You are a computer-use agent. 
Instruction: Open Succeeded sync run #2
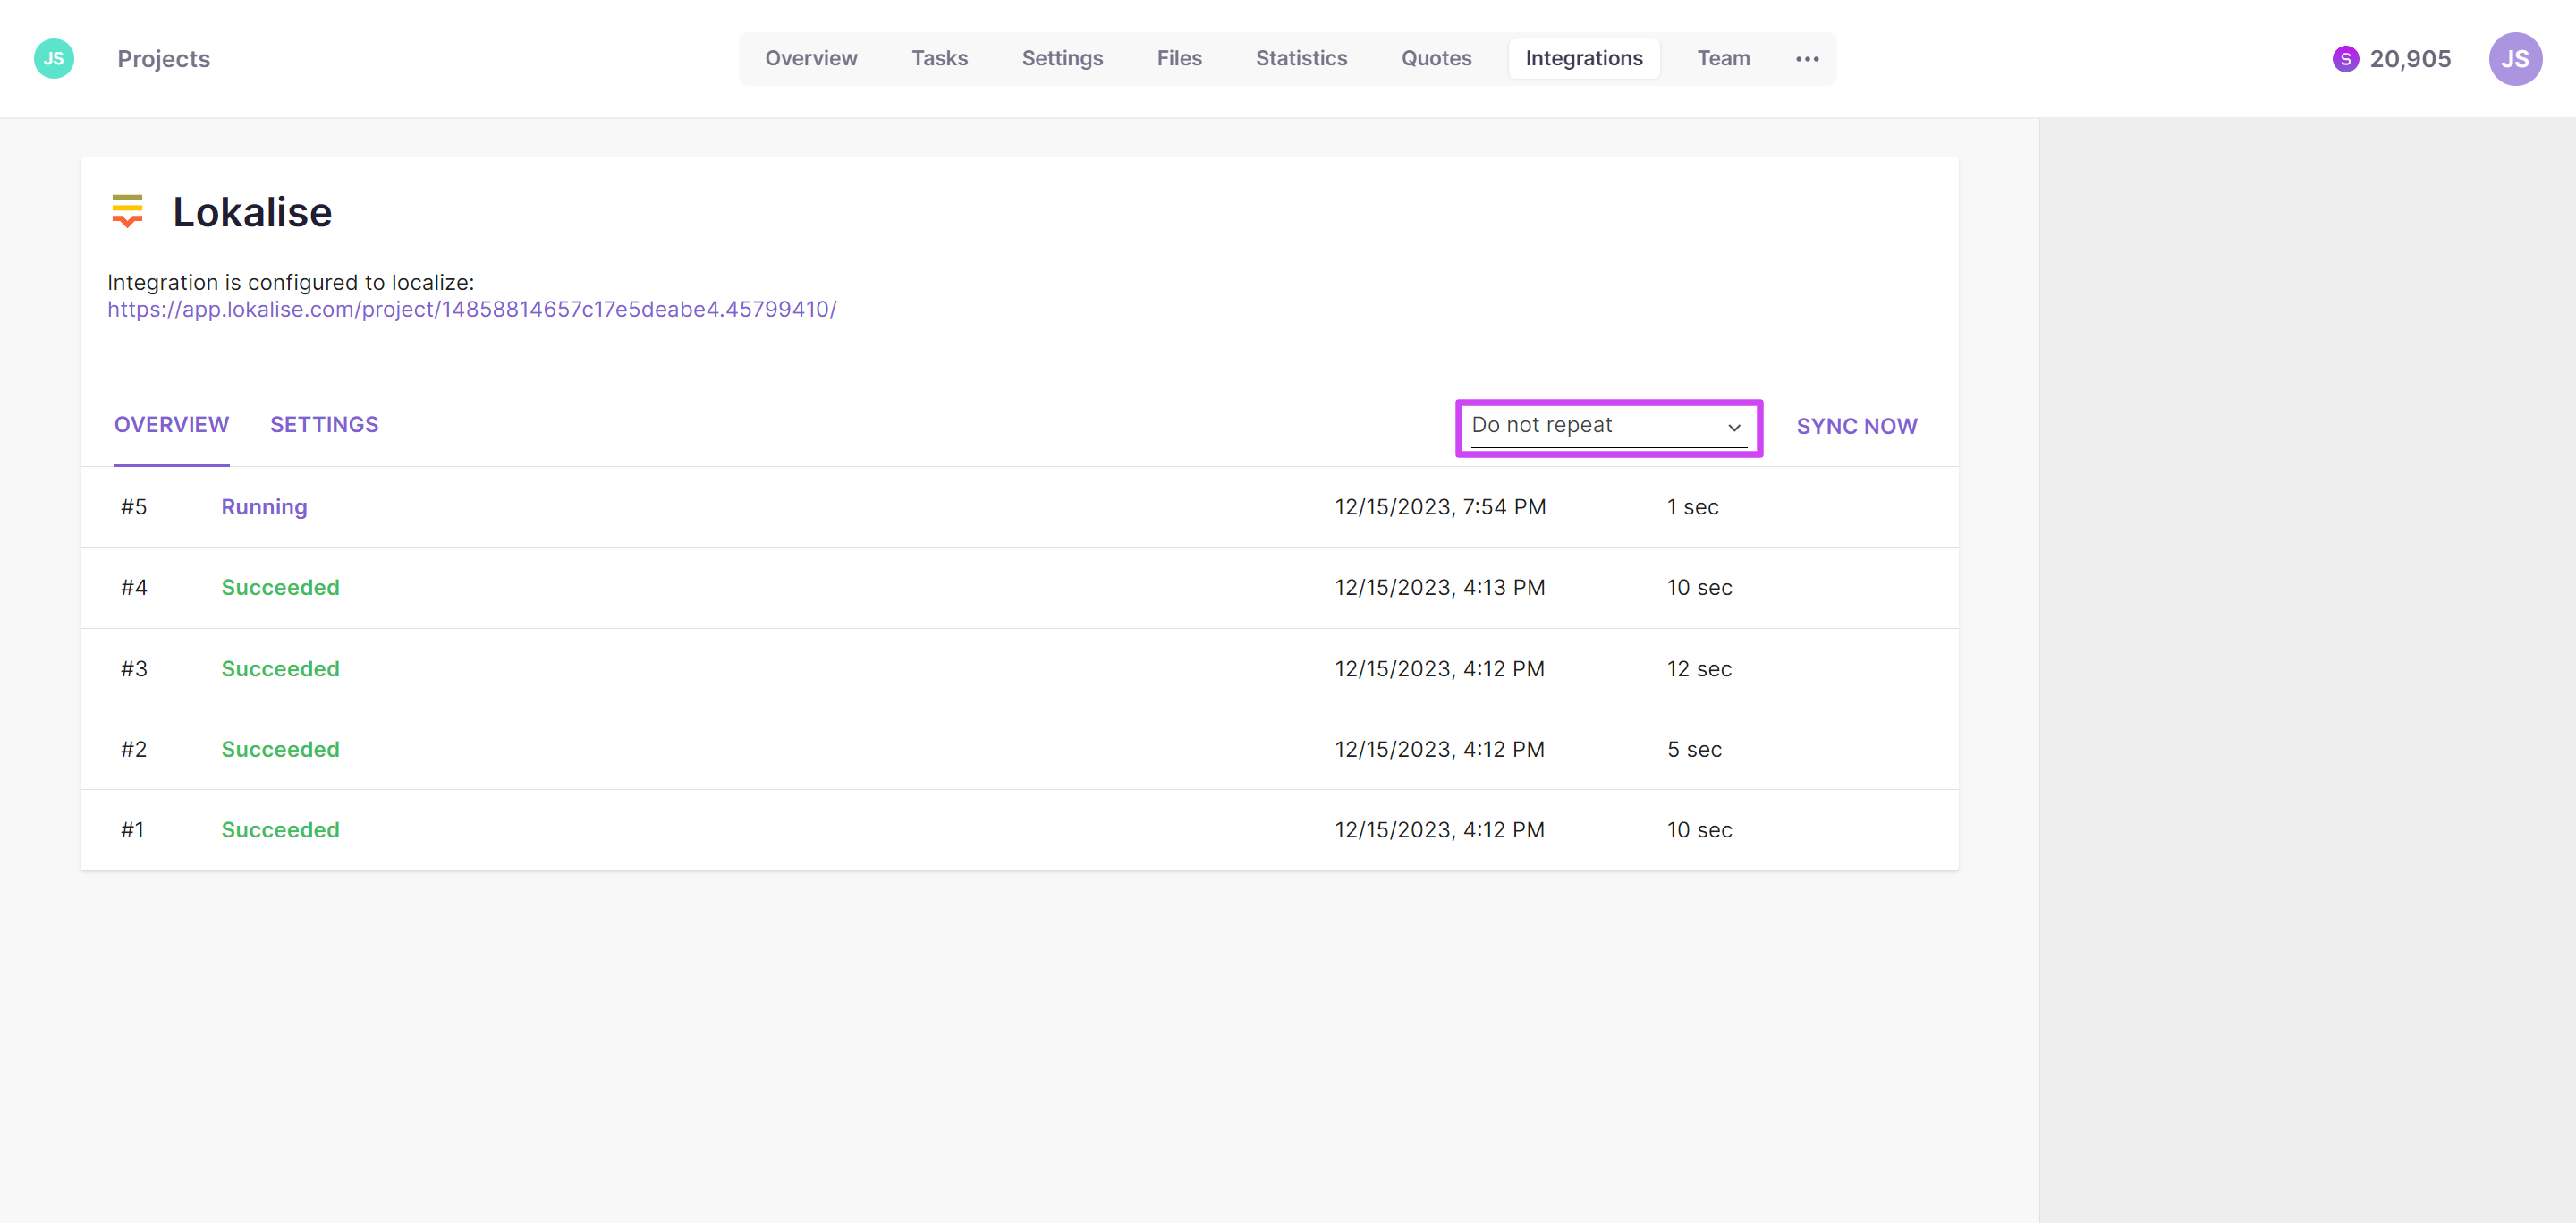1018,750
